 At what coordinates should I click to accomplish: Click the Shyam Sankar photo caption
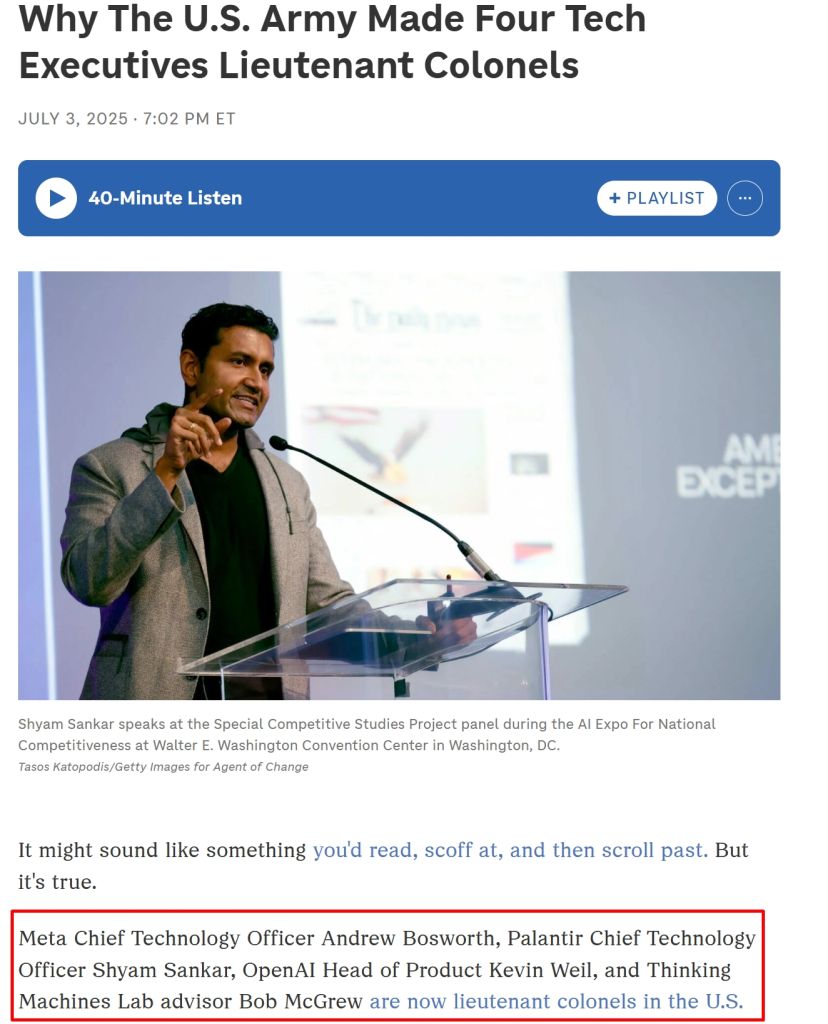[x=366, y=735]
